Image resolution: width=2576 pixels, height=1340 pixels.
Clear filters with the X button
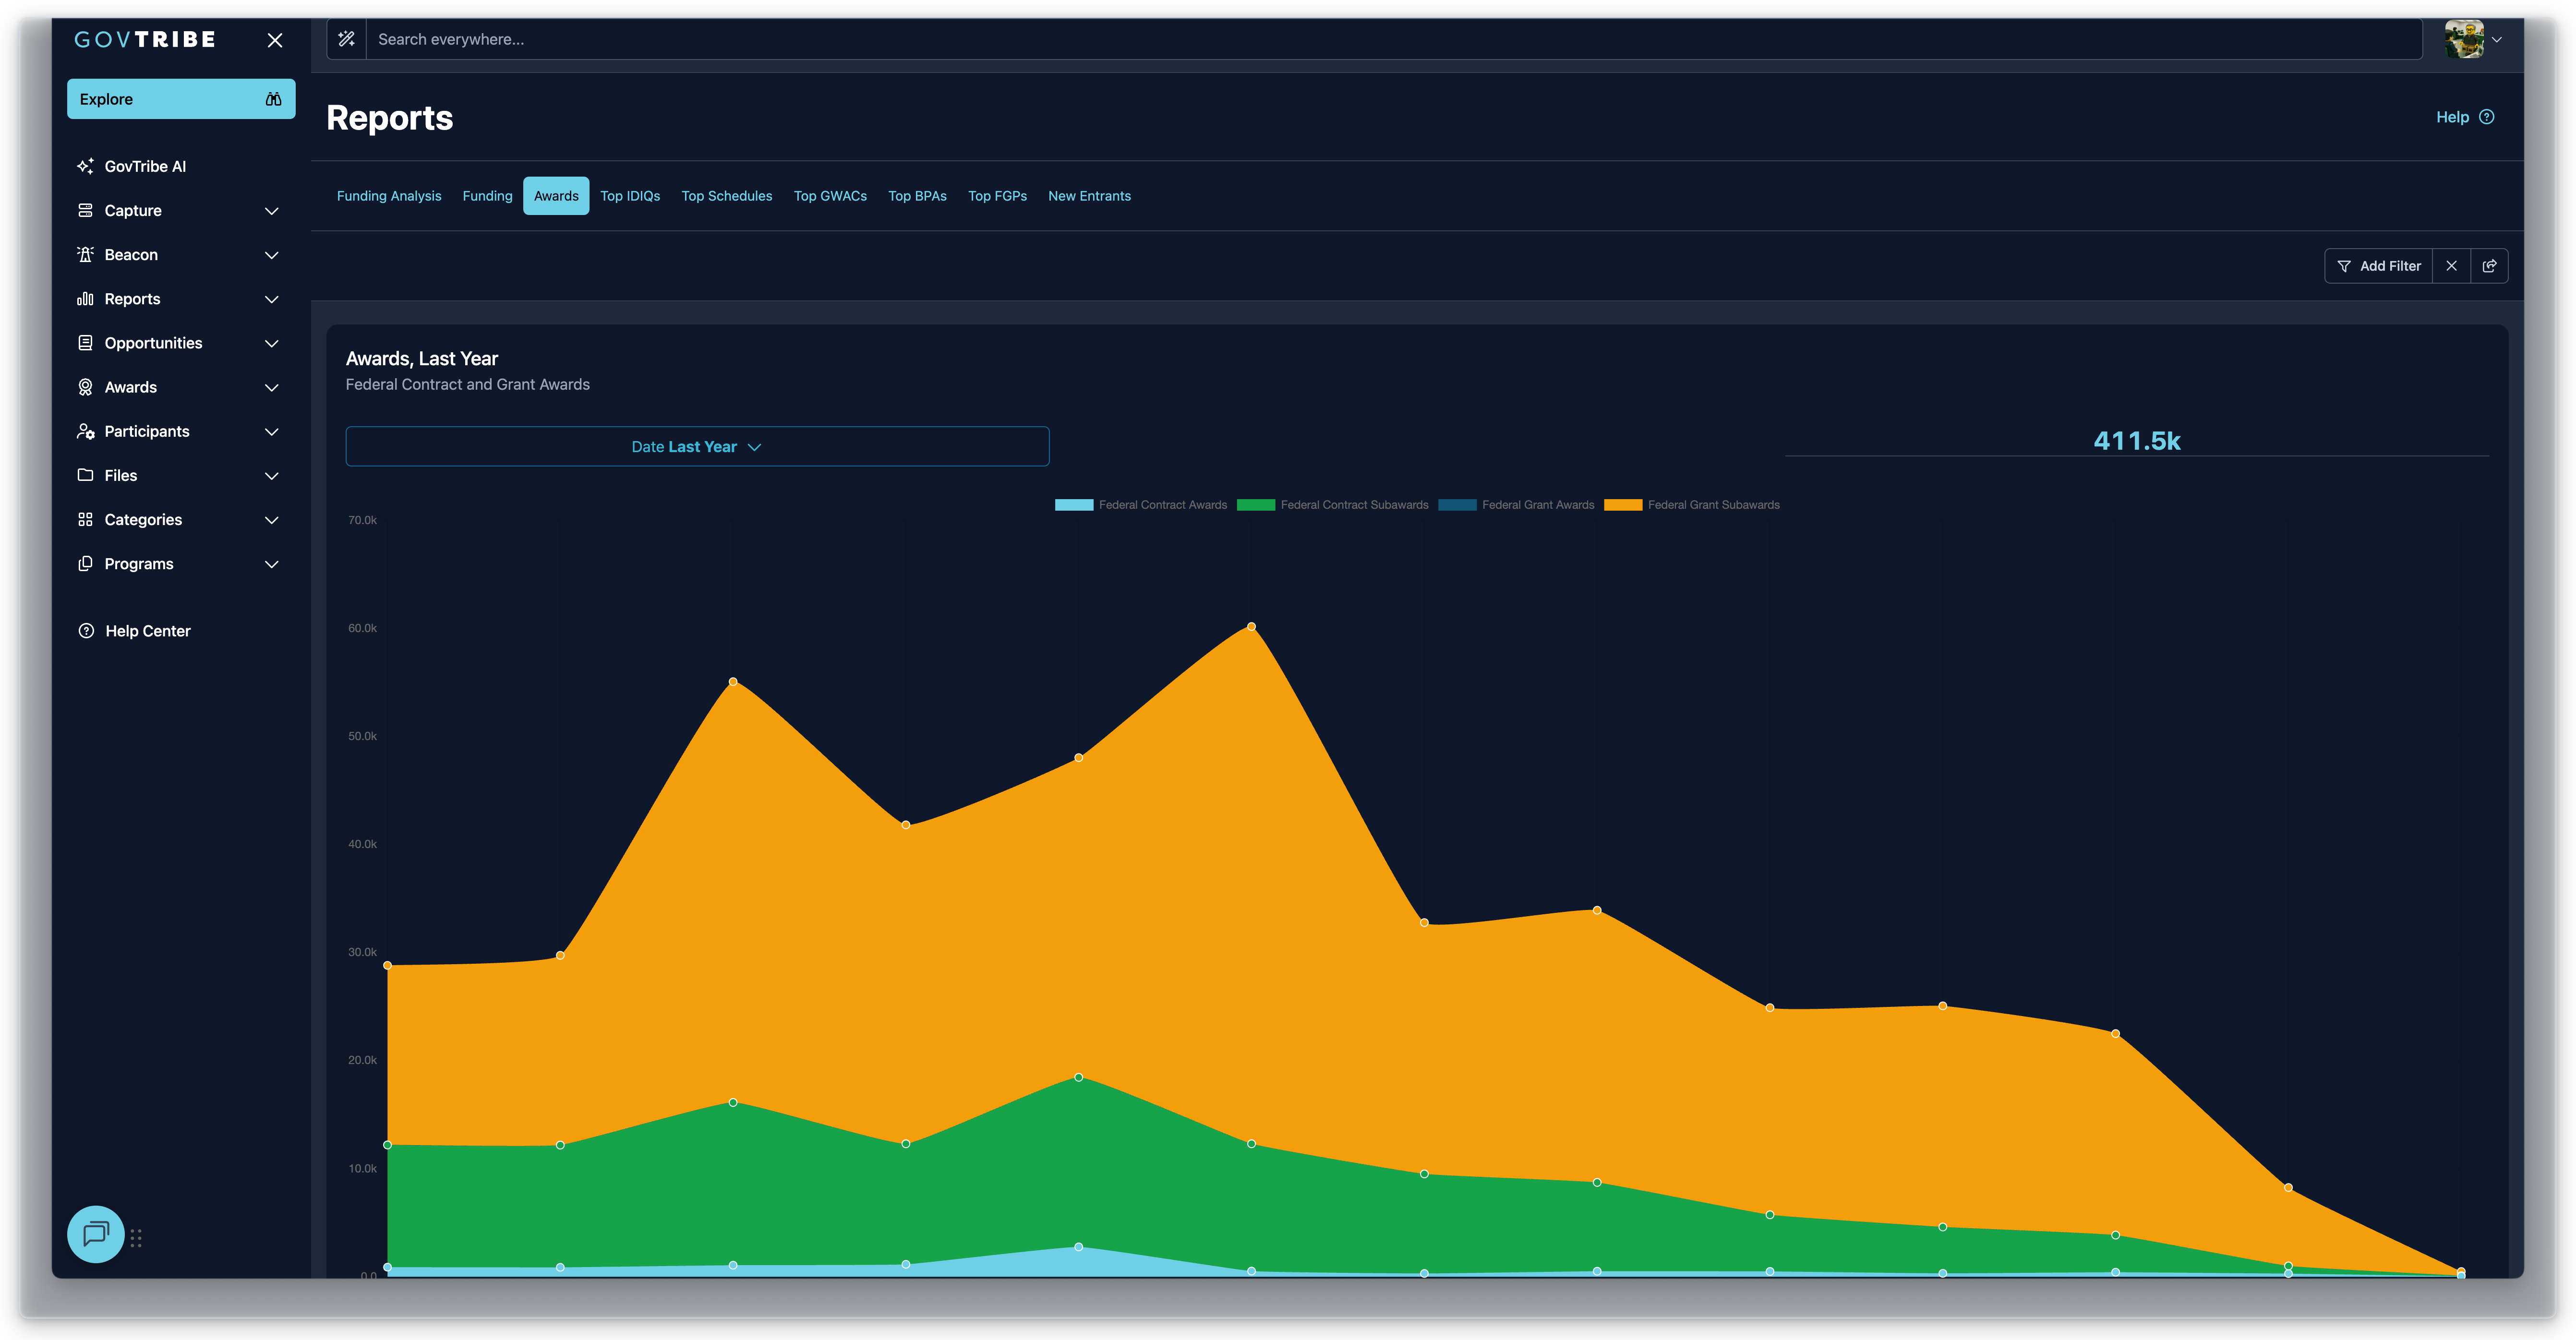coord(2451,266)
